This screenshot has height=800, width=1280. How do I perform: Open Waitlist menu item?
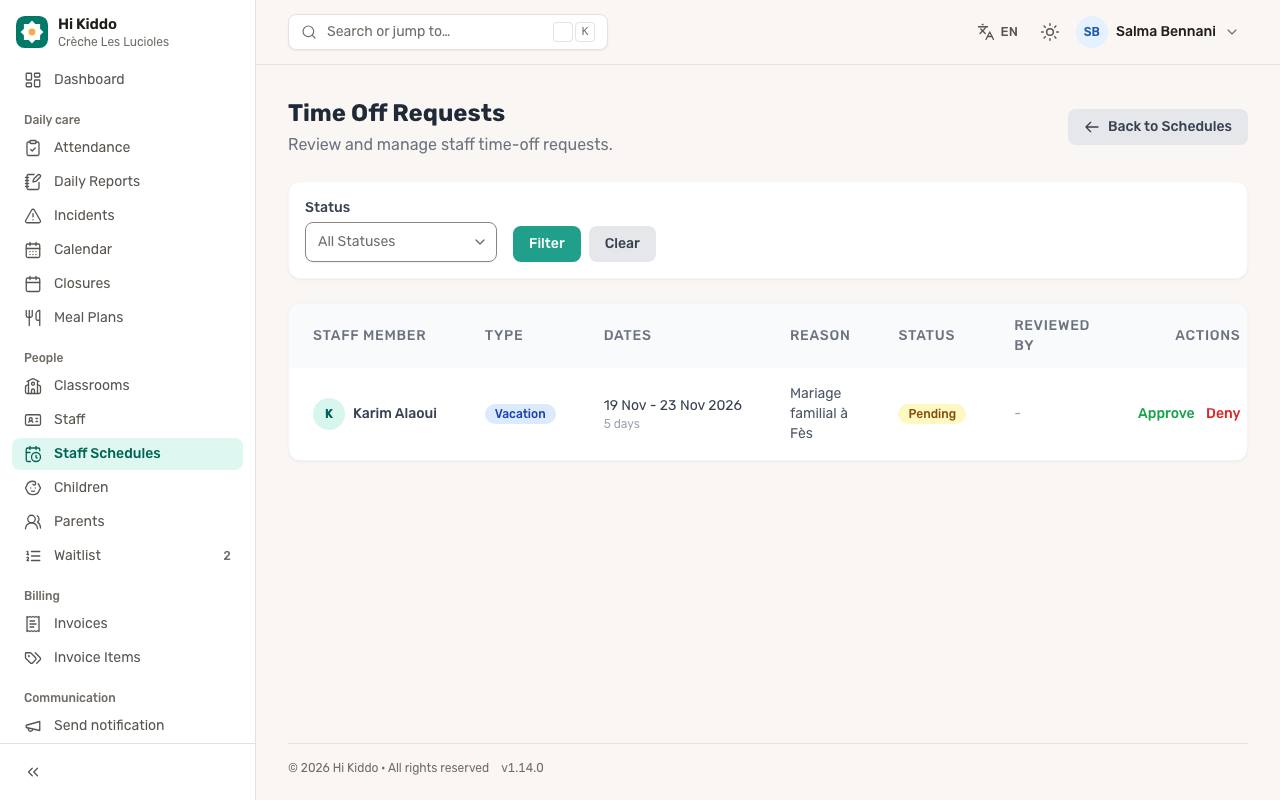click(x=127, y=555)
